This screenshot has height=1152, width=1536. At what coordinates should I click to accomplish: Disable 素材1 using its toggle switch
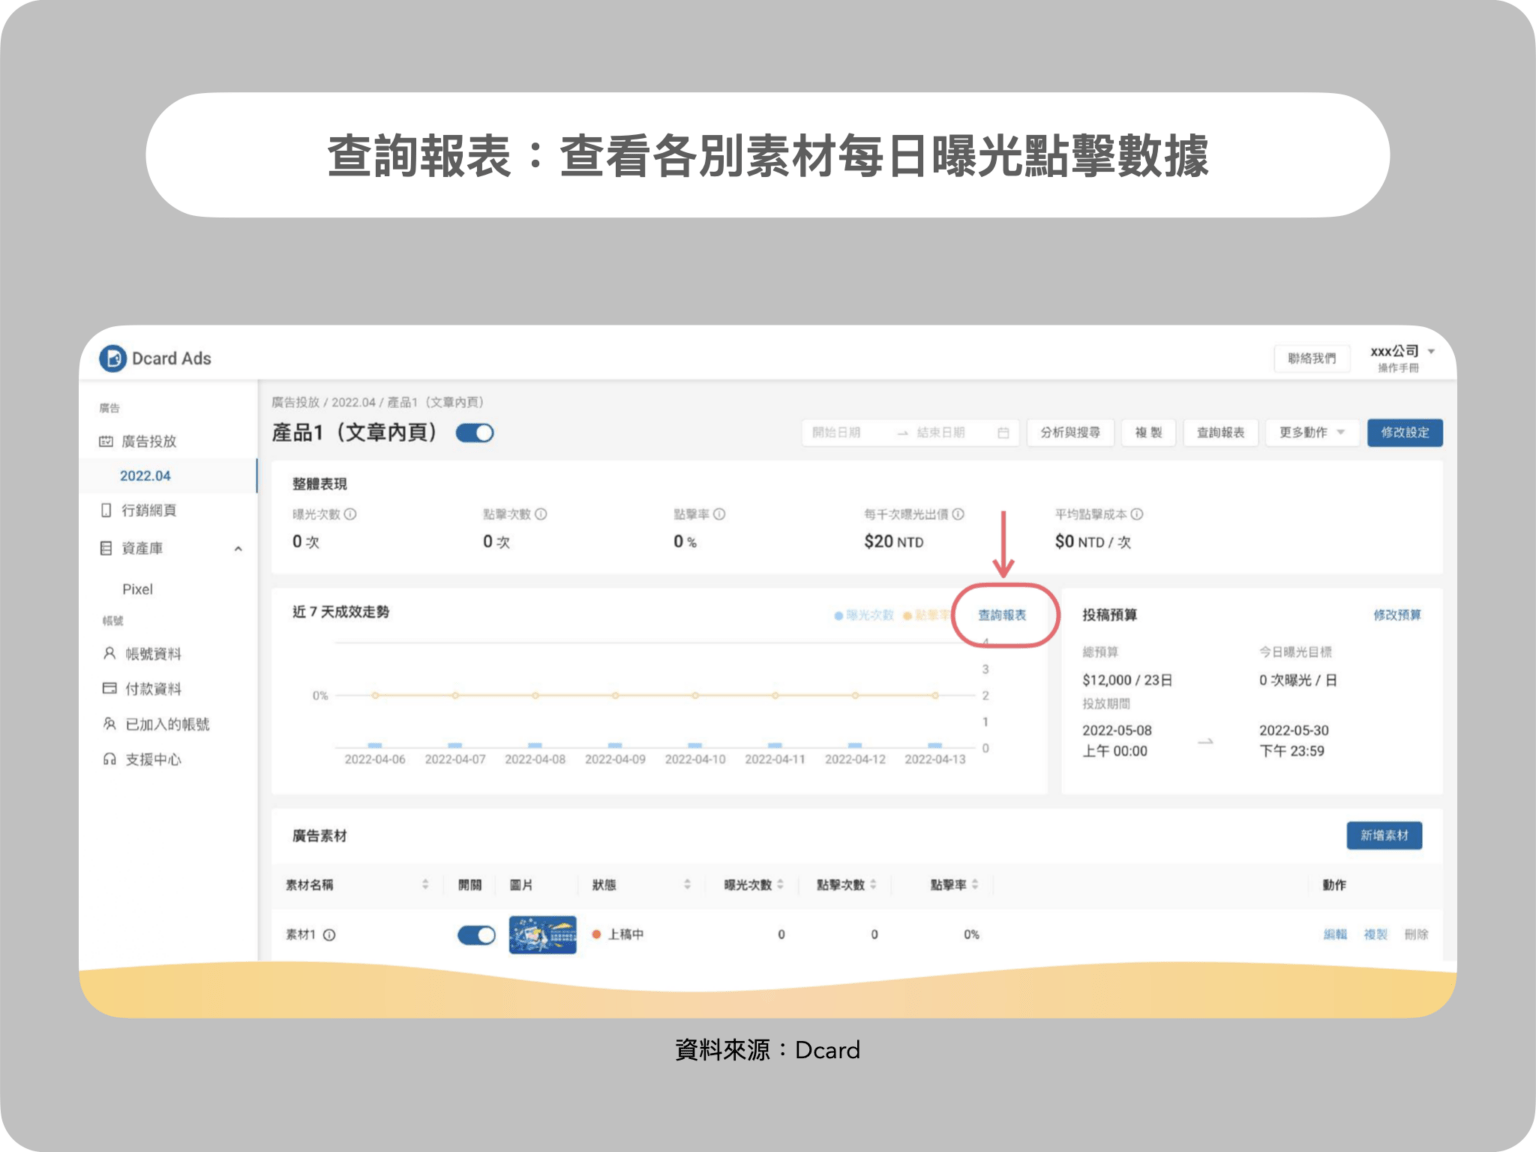point(476,934)
